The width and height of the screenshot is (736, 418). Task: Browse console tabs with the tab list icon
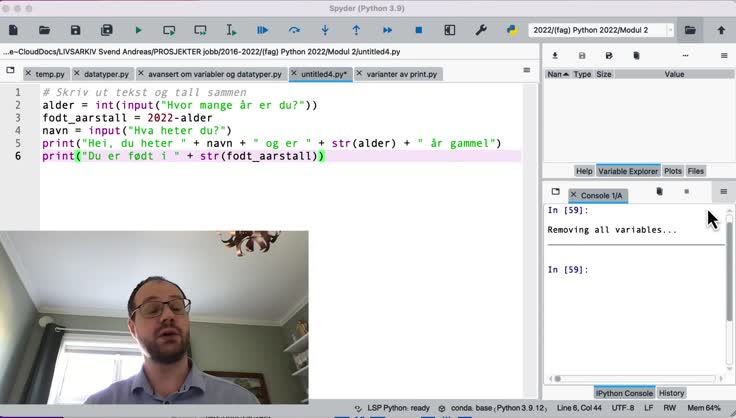[556, 191]
